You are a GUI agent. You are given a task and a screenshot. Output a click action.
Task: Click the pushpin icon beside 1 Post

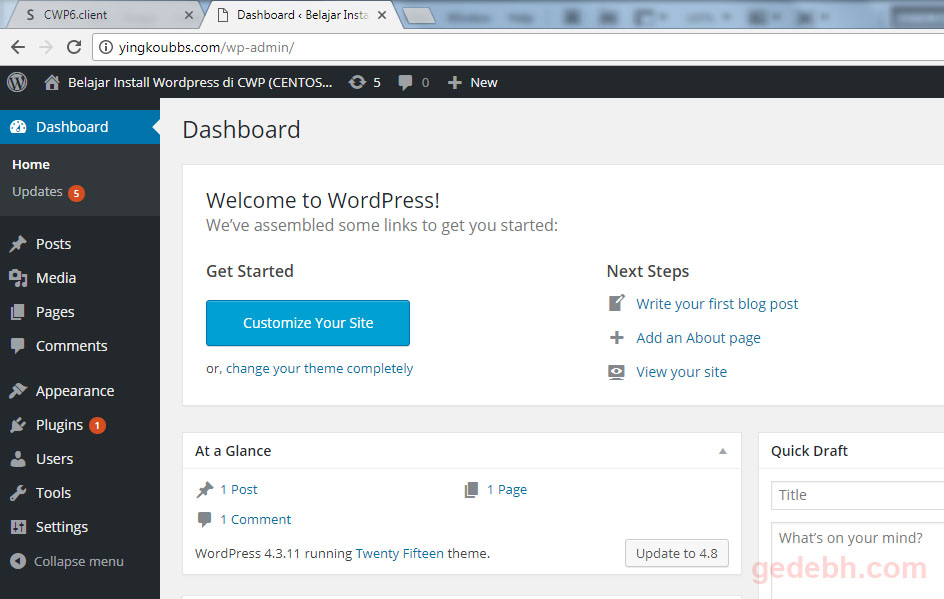[205, 489]
